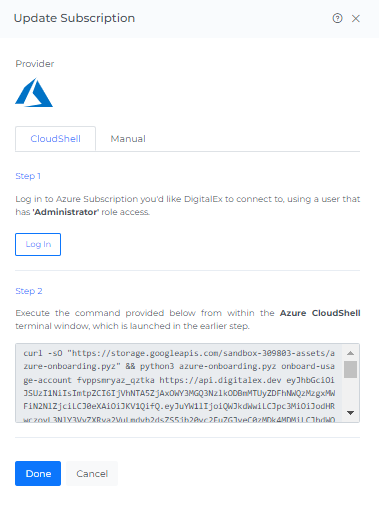The height and width of the screenshot is (509, 379).
Task: Click the Update Subscription title
Action: tap(74, 18)
